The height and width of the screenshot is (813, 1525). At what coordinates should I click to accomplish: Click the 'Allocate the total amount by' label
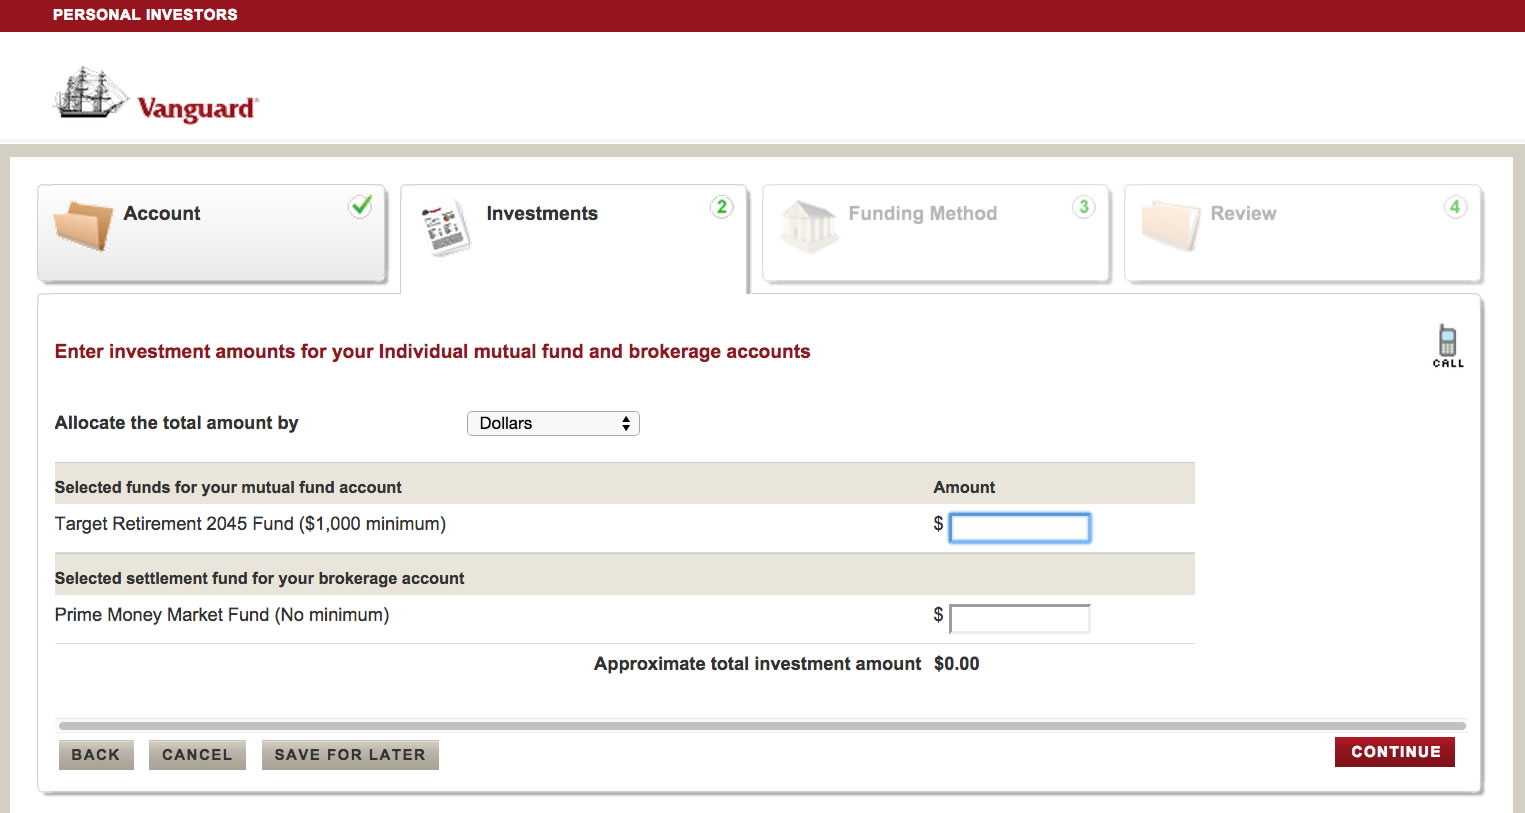(177, 423)
